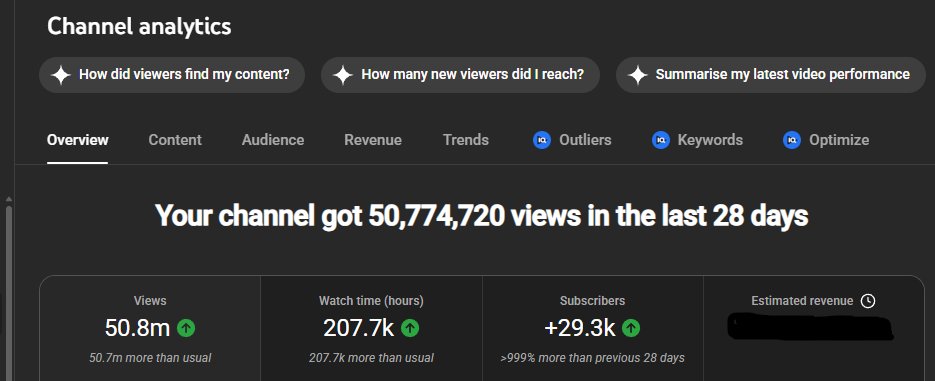
Task: Click the left sidebar scrollbar thumb
Action: [8, 292]
